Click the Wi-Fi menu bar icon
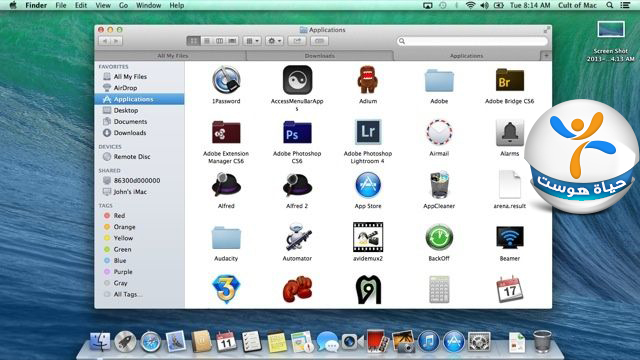Viewport: 640px width, 360px height. (470, 5)
